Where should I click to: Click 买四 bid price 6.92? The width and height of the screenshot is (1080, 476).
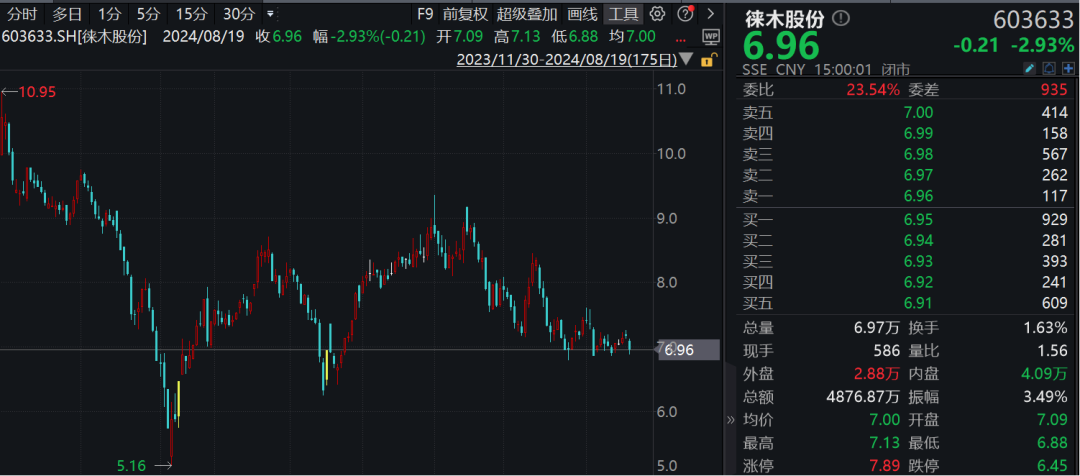pos(920,281)
